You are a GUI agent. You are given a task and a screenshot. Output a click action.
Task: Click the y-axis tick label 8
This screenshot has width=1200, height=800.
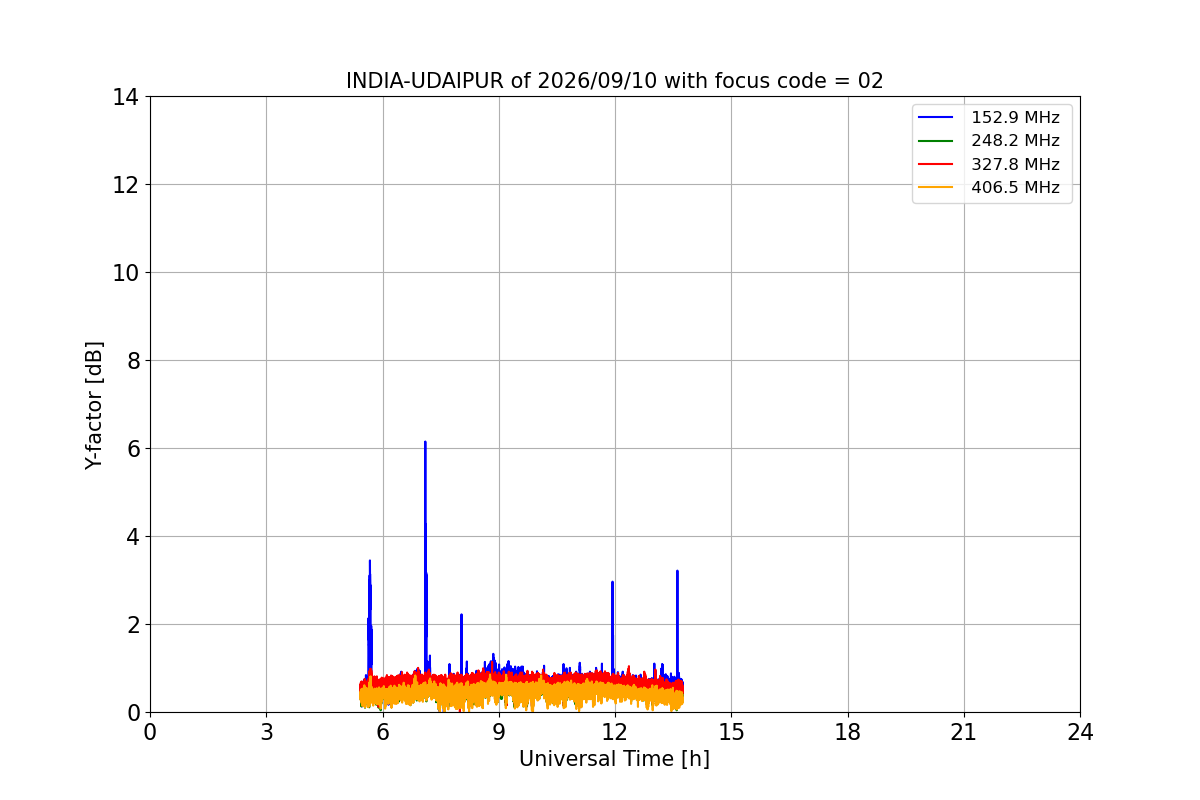coord(132,361)
